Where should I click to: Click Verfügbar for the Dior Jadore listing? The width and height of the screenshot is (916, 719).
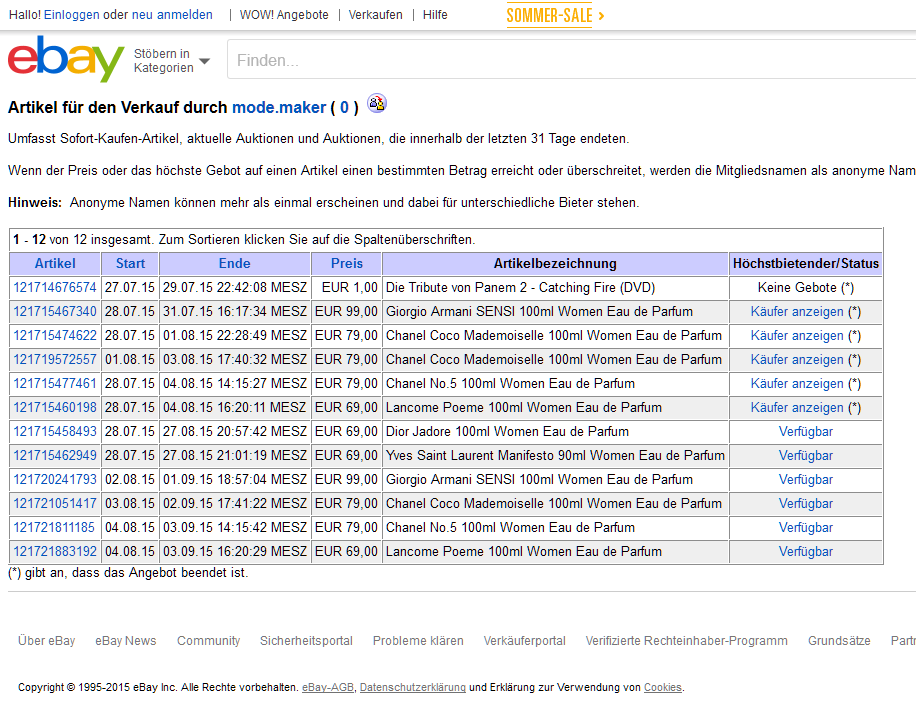[805, 432]
